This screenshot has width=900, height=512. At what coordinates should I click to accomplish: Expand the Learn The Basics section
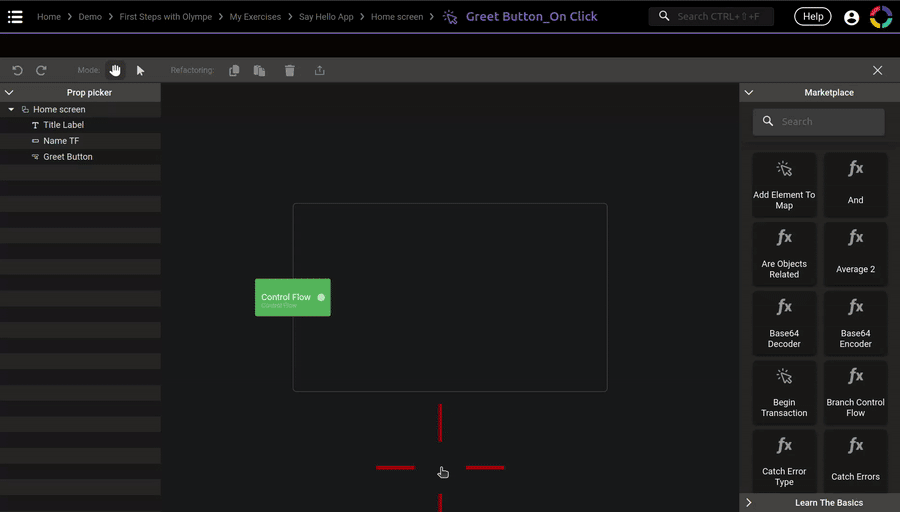pos(749,503)
